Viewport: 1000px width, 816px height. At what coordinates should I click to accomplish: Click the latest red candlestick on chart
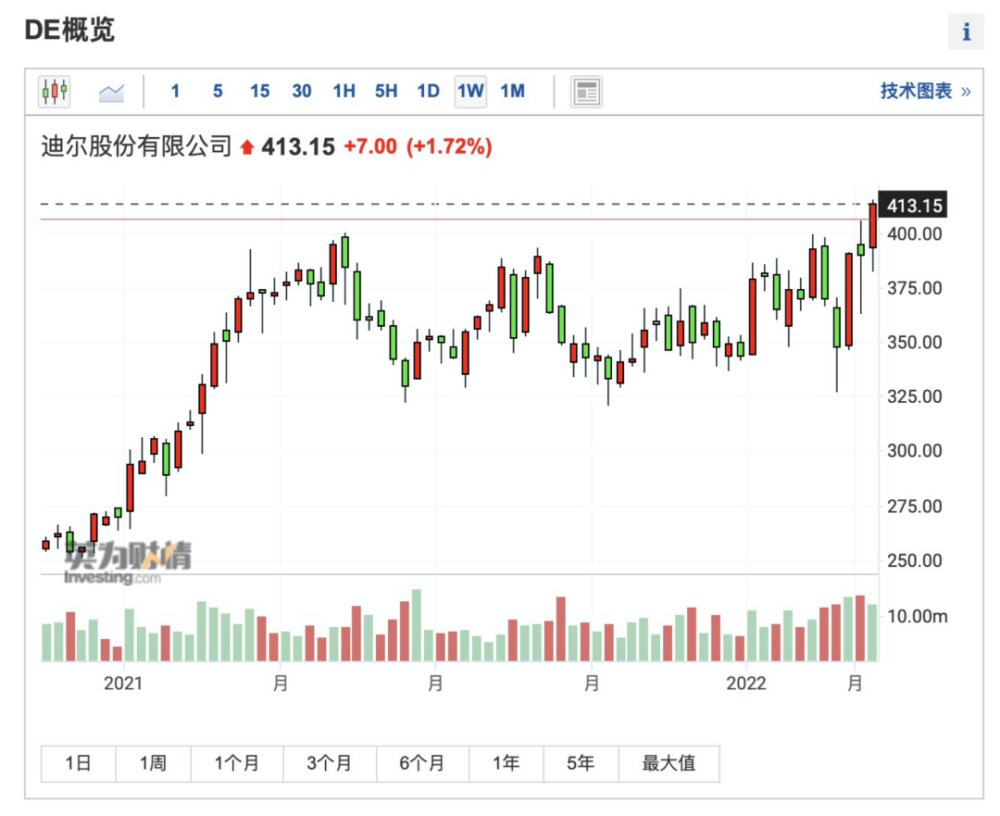point(873,225)
